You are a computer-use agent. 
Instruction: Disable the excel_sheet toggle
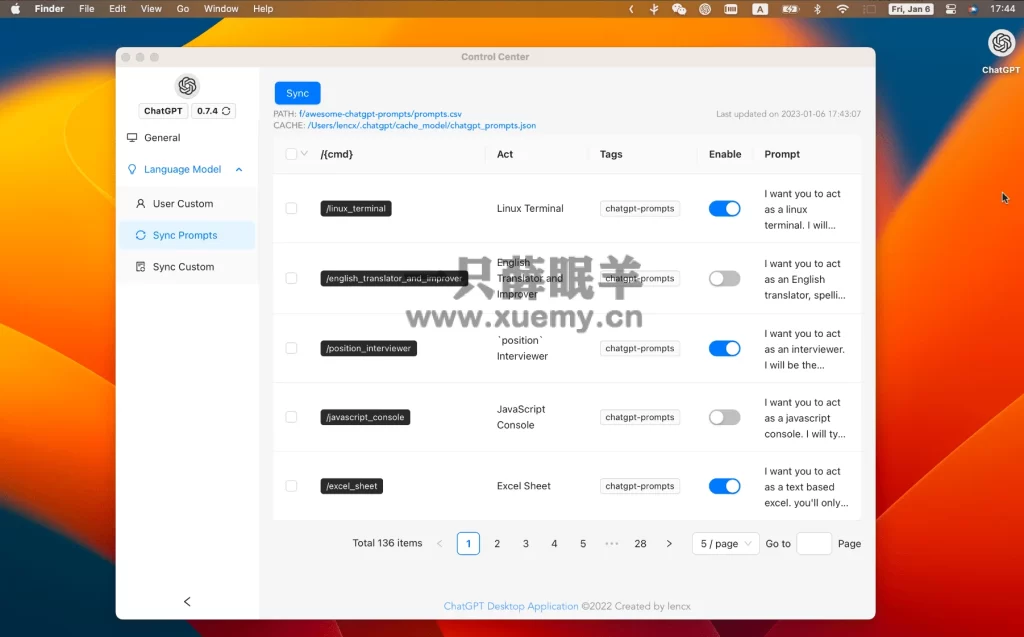point(724,486)
